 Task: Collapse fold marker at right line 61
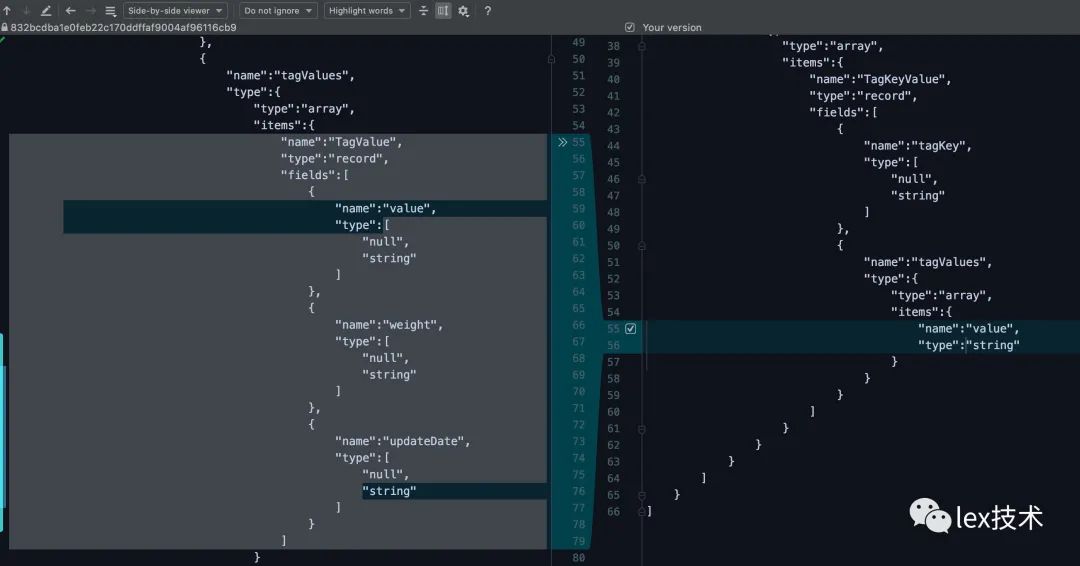[641, 428]
